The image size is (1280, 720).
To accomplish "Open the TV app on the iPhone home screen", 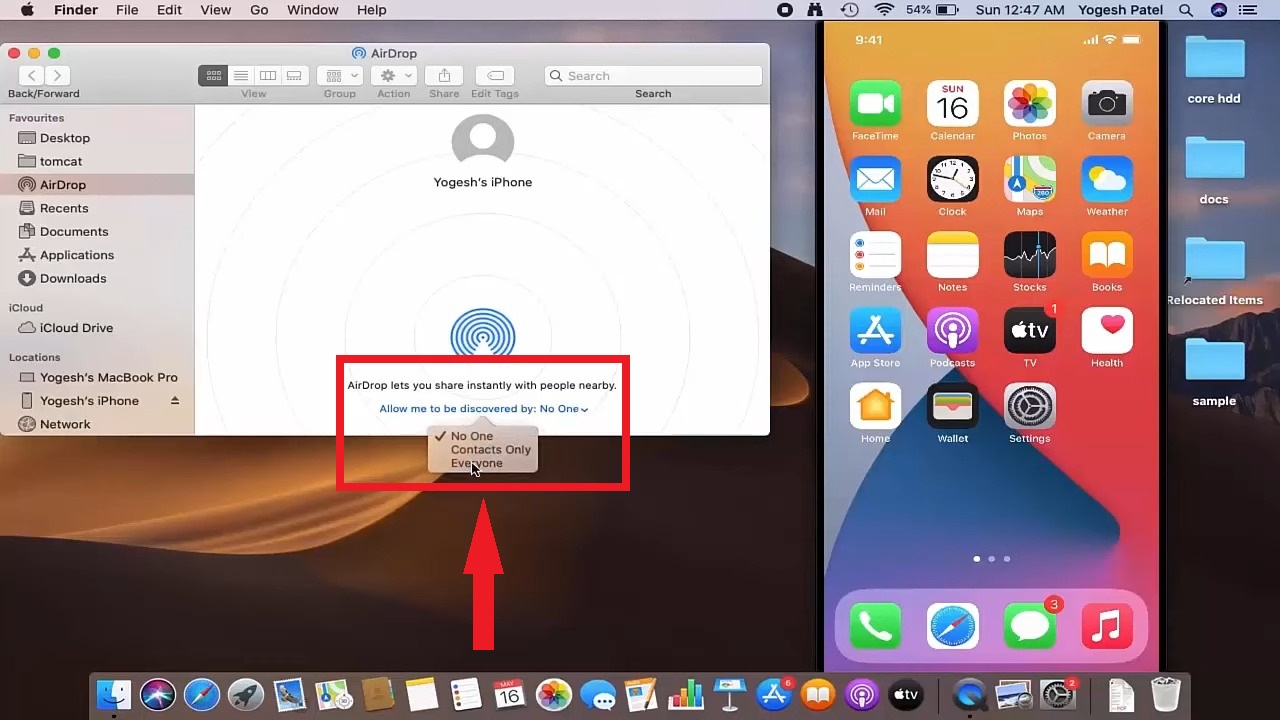I will pyautogui.click(x=1030, y=331).
